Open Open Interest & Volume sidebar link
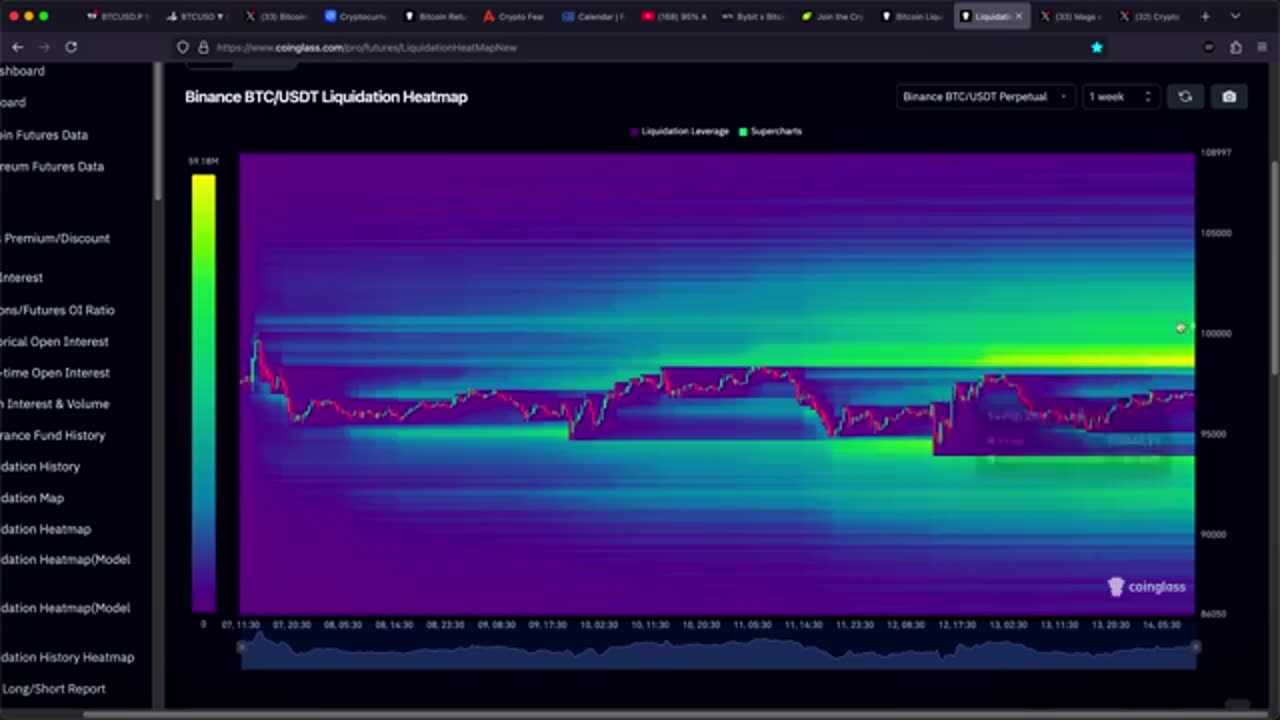1280x720 pixels. coord(55,404)
